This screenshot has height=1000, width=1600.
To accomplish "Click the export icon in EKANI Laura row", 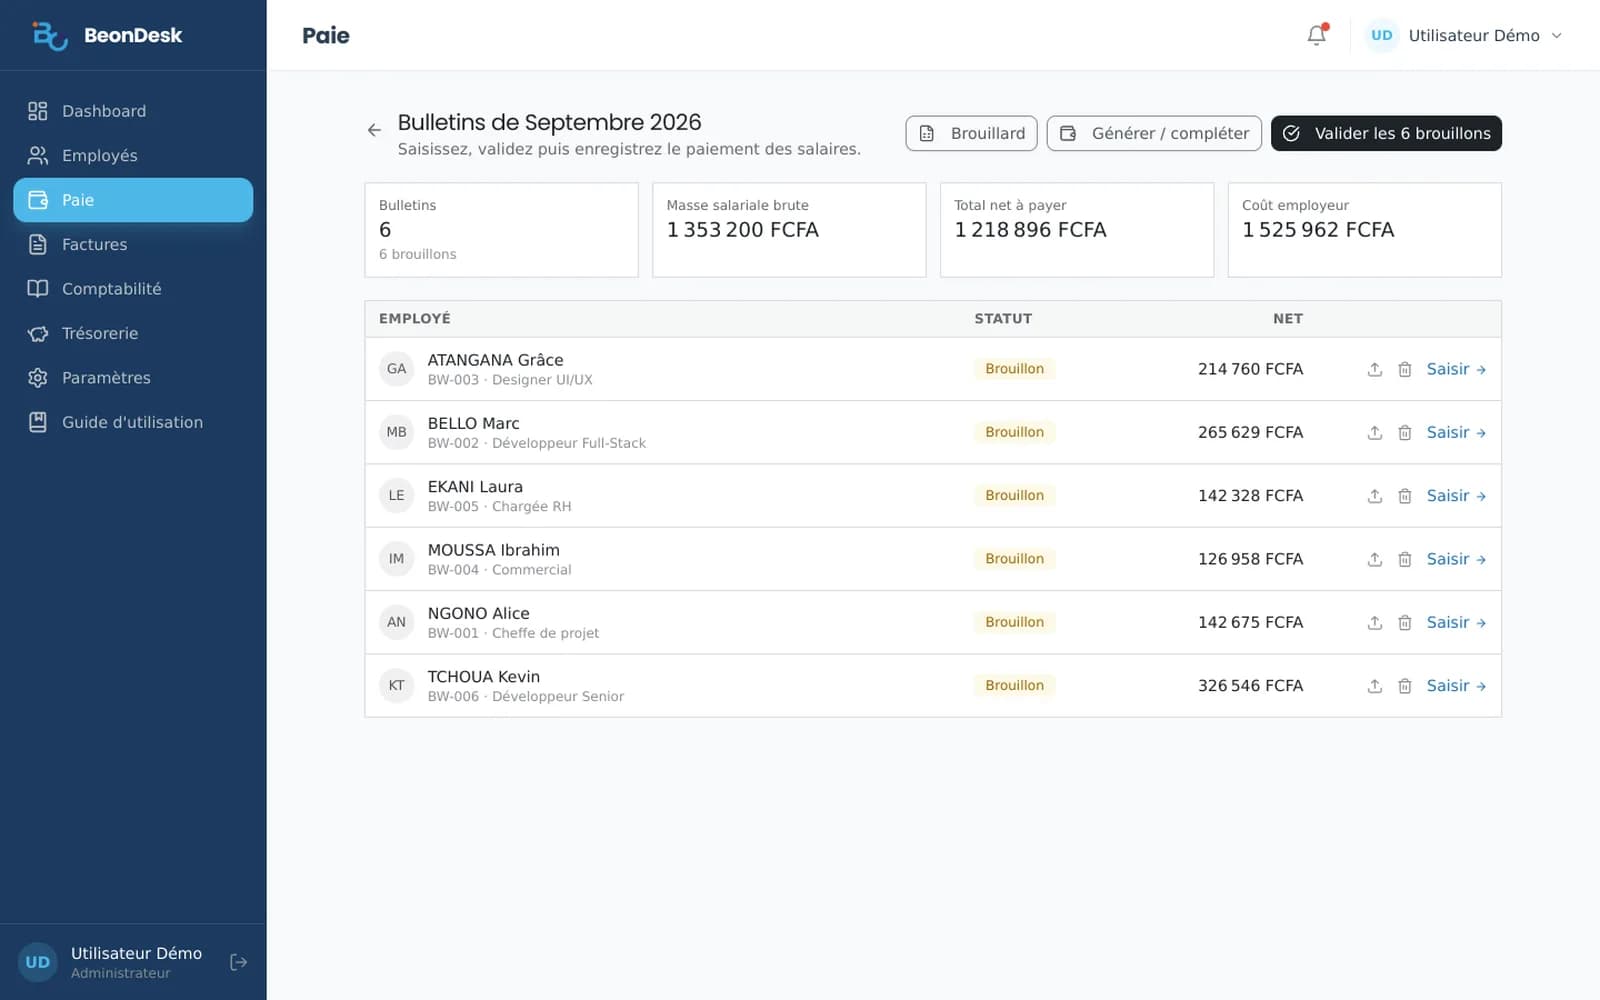I will point(1375,496).
